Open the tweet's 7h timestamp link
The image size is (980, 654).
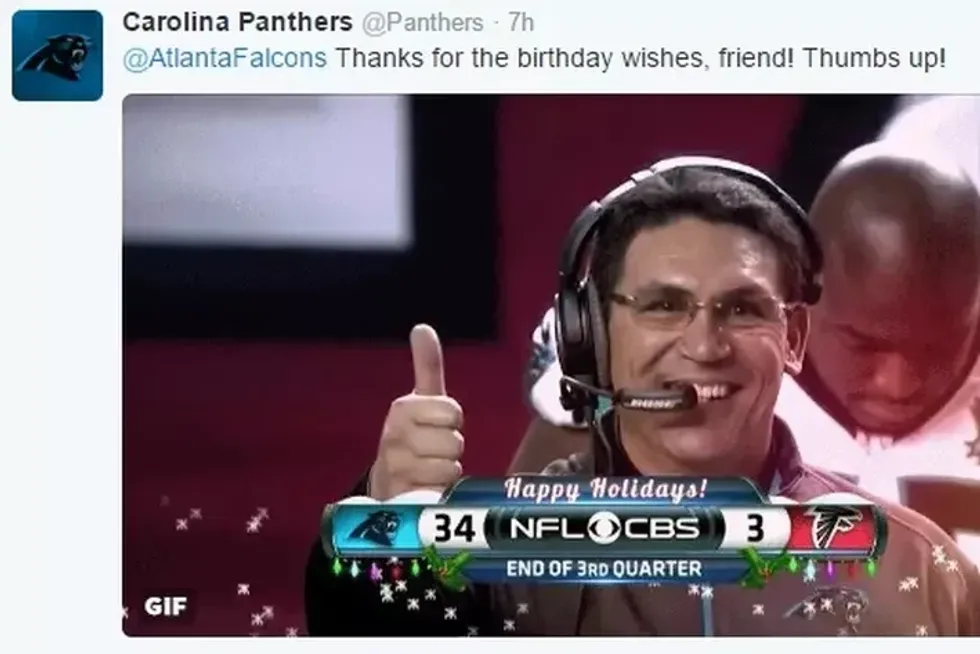pyautogui.click(x=521, y=23)
